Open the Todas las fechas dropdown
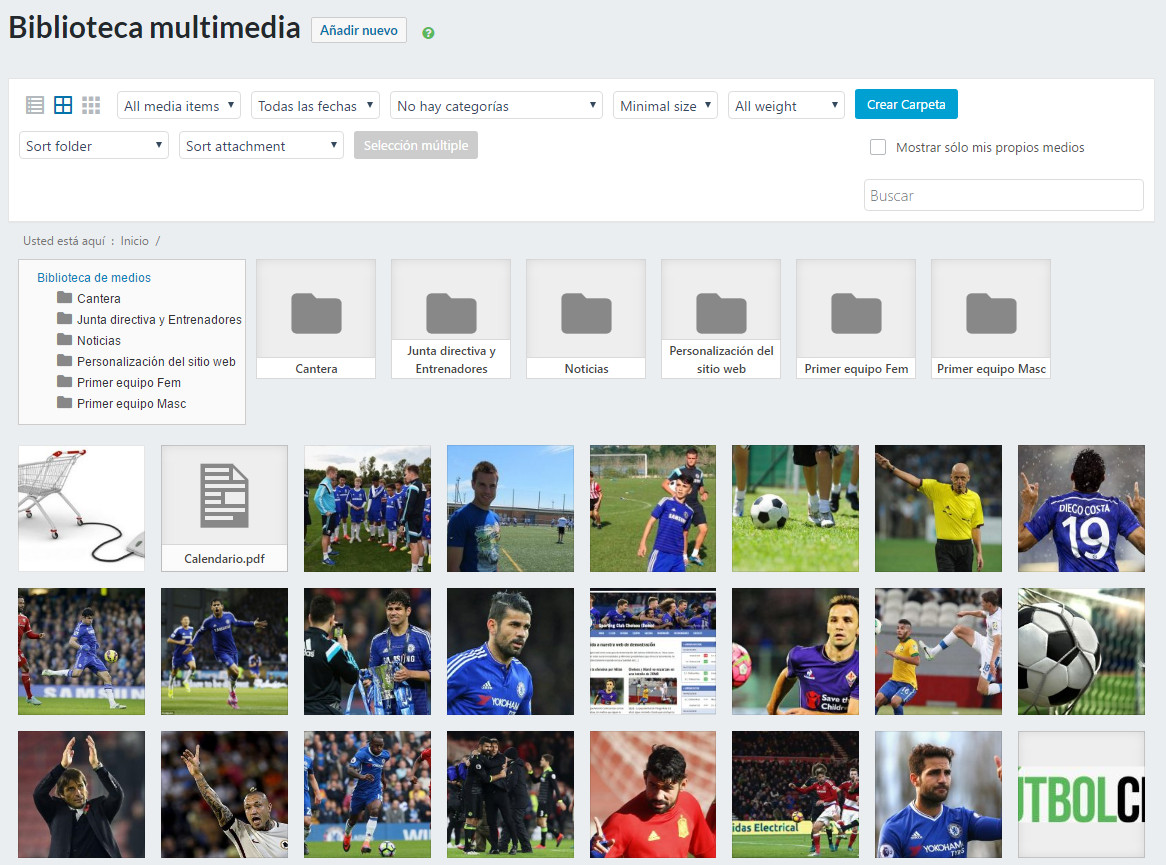1166x865 pixels. [x=315, y=106]
